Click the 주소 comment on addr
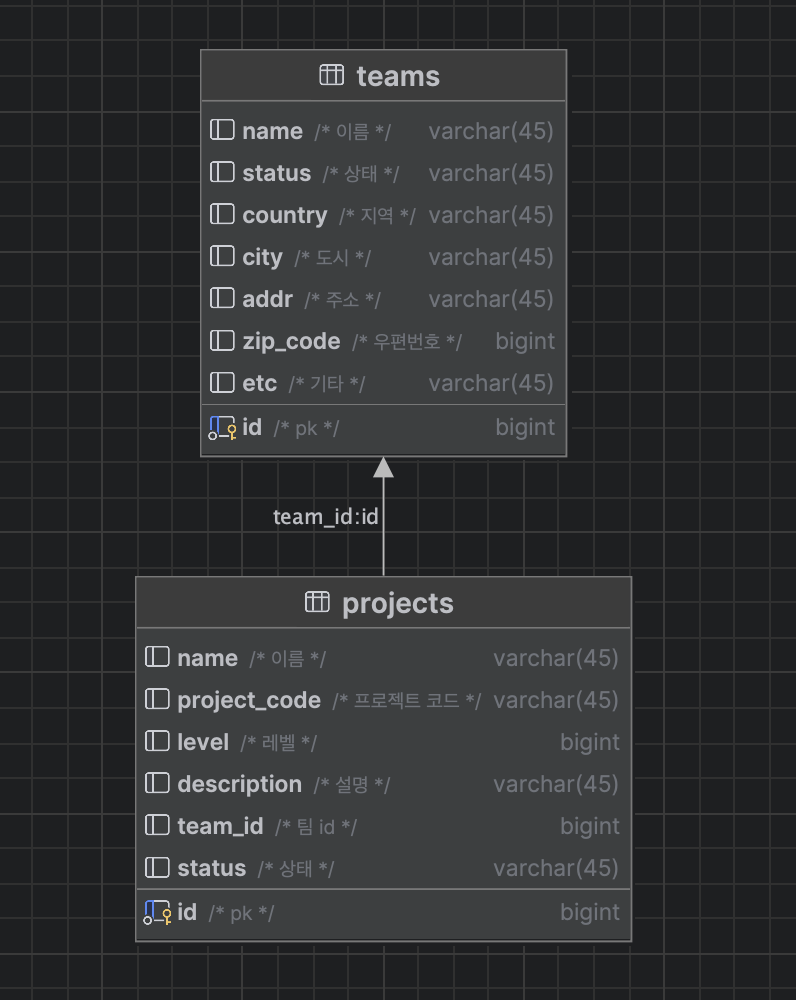Screen dimensions: 796x1000 point(343,299)
